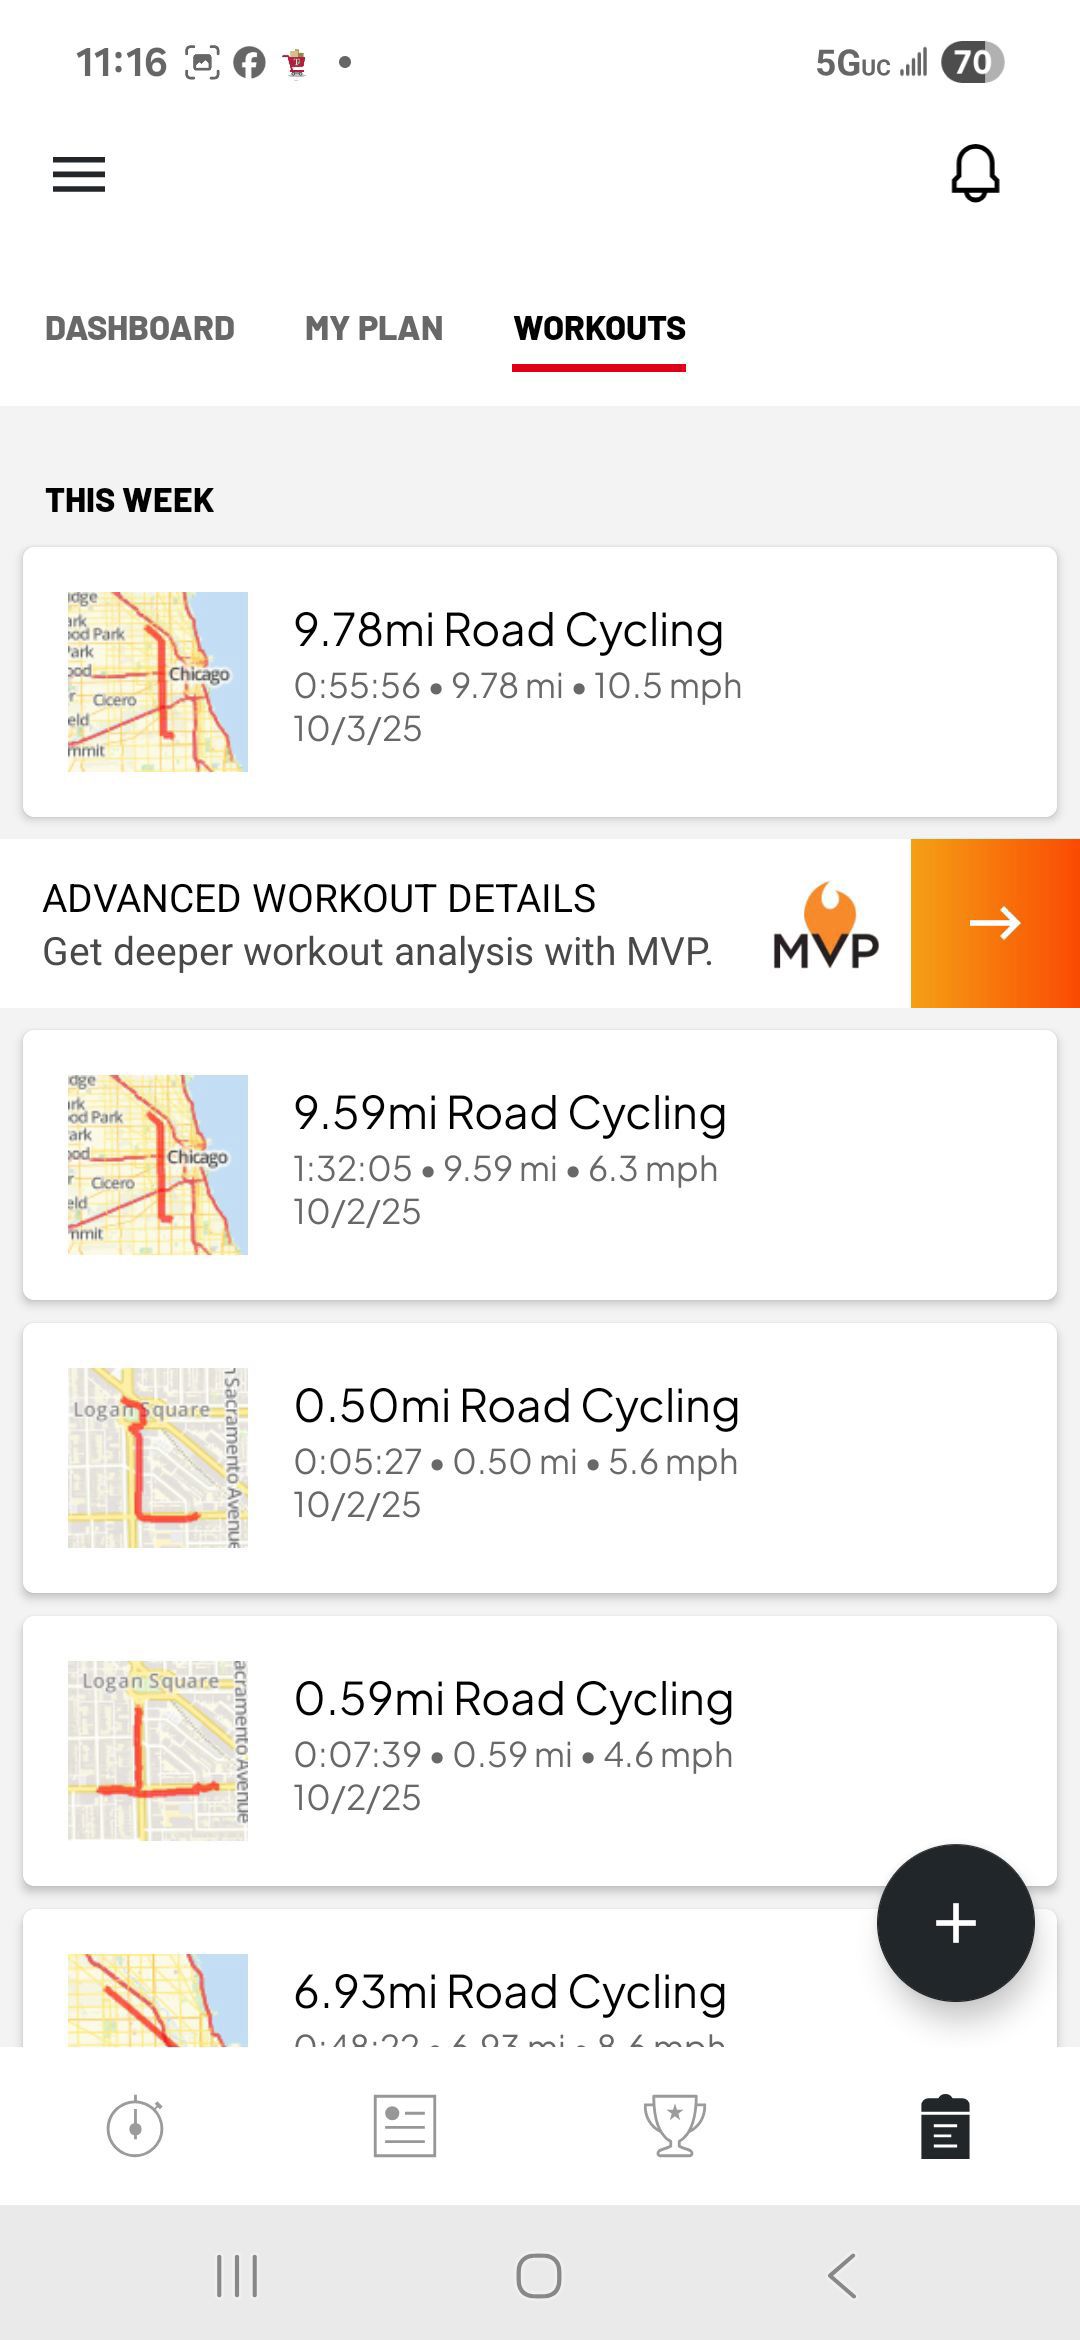Viewport: 1080px width, 2340px height.
Task: Open the 0.50mi Road Cycling workout
Action: (540, 1458)
